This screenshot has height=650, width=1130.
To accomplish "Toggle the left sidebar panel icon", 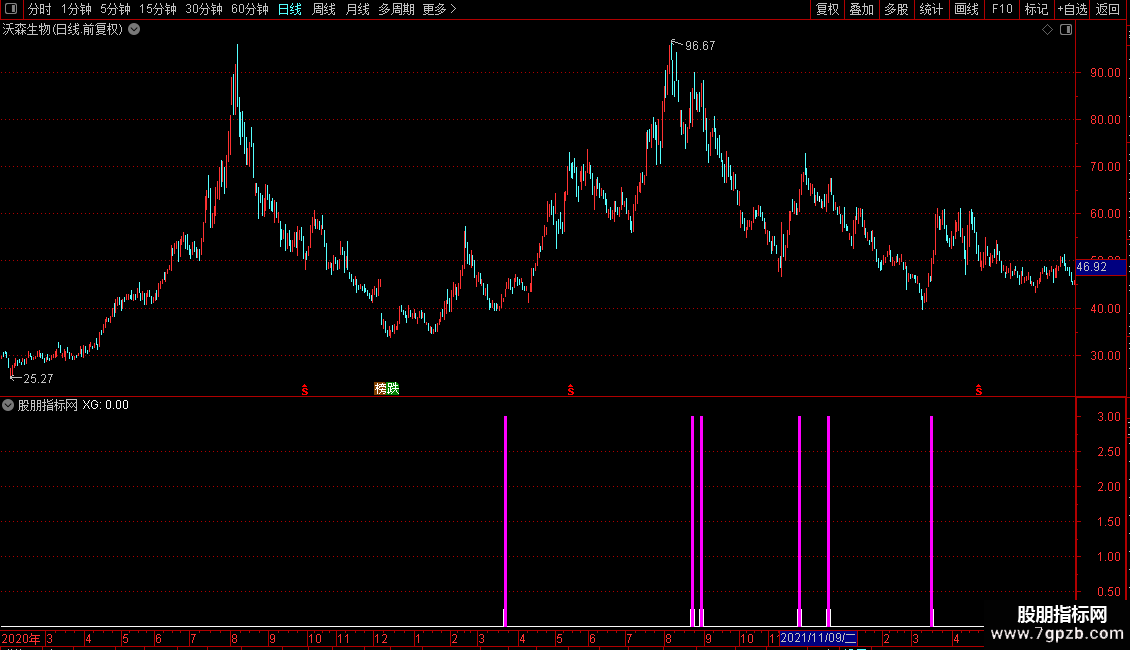I will click(x=11, y=9).
